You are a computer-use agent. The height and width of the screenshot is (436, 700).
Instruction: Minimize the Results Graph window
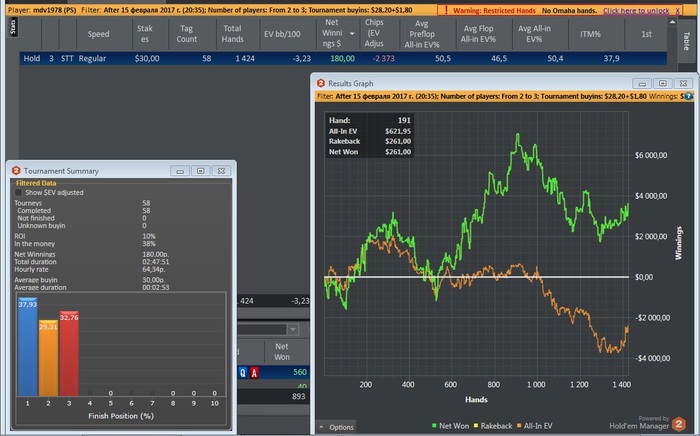(642, 83)
